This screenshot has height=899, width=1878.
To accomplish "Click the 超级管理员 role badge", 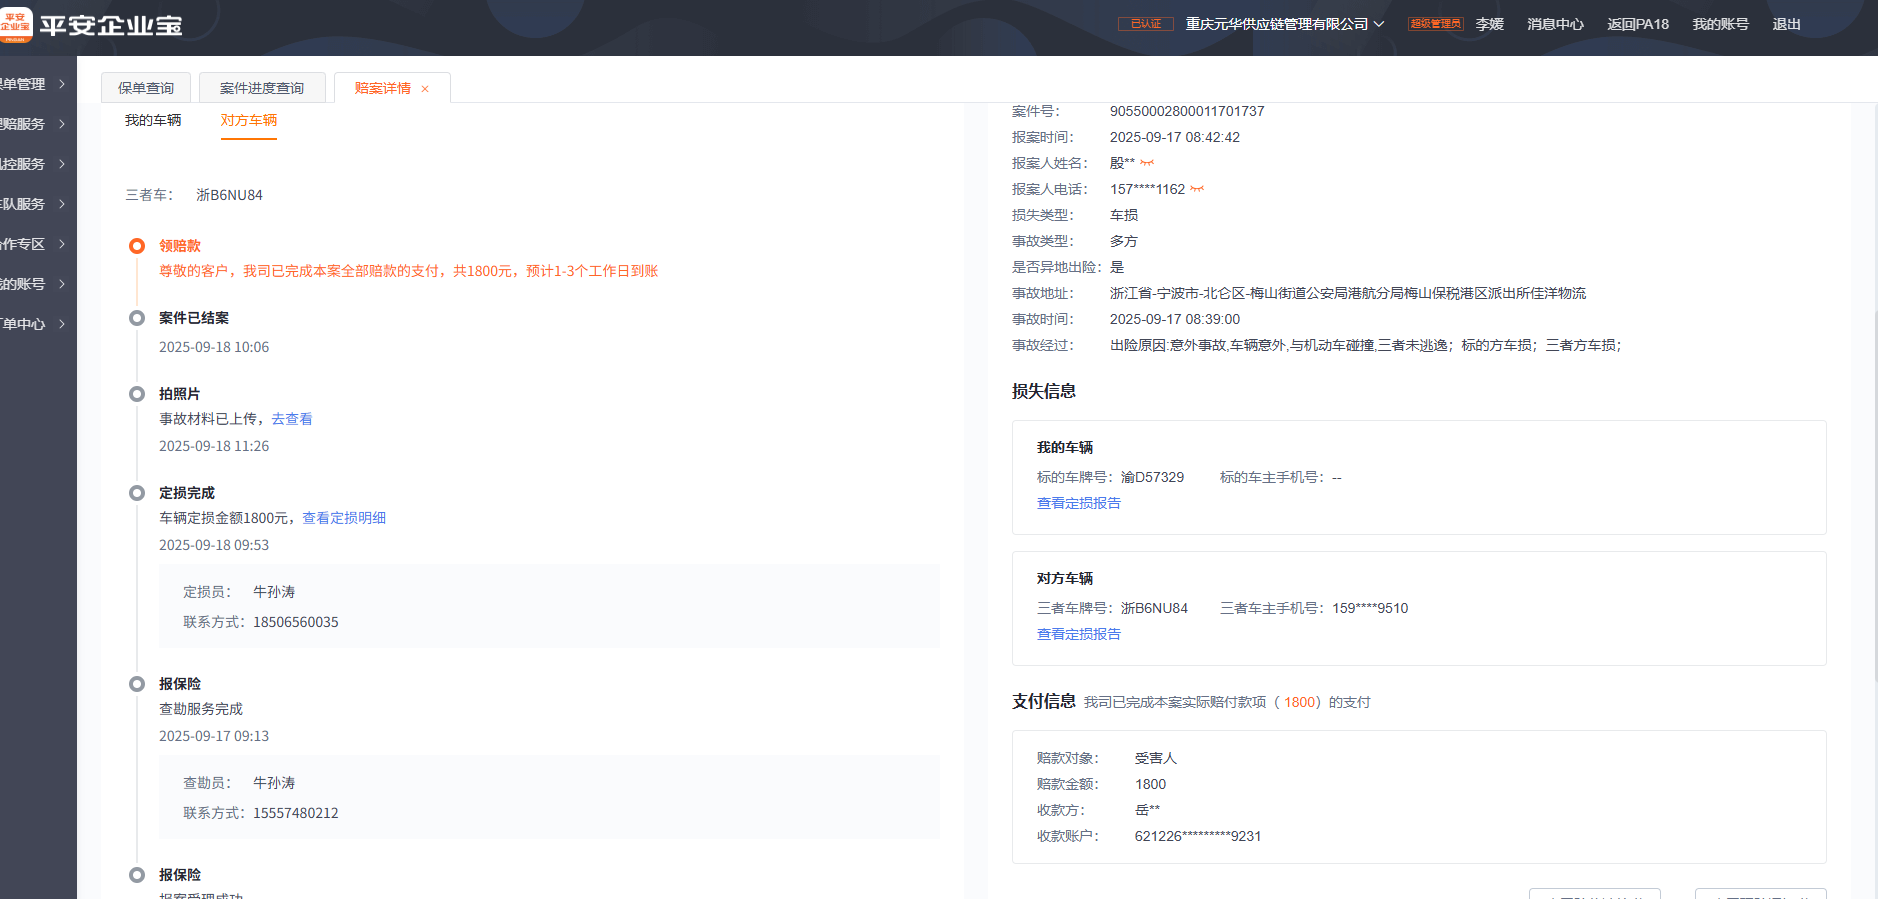I will [x=1435, y=24].
